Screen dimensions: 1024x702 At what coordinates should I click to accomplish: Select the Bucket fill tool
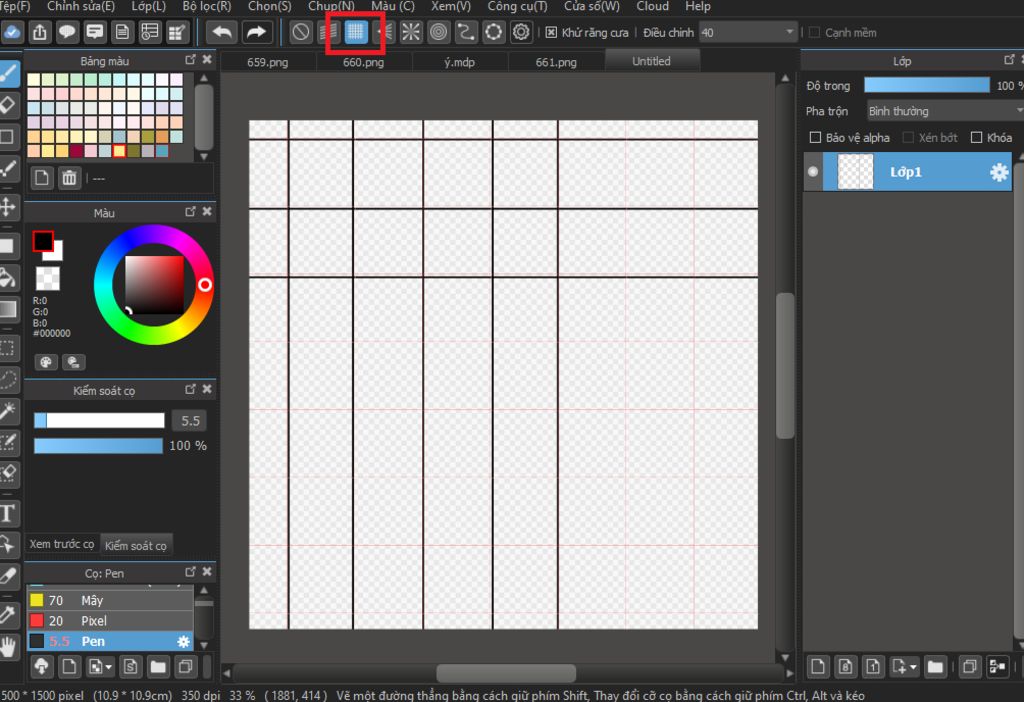tap(8, 278)
